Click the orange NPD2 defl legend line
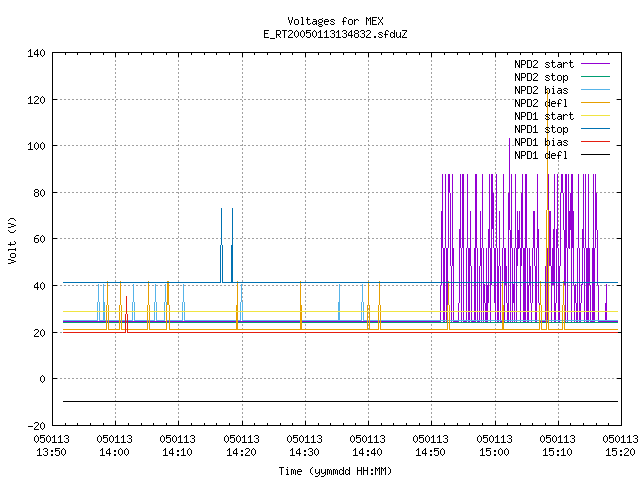 (595, 102)
